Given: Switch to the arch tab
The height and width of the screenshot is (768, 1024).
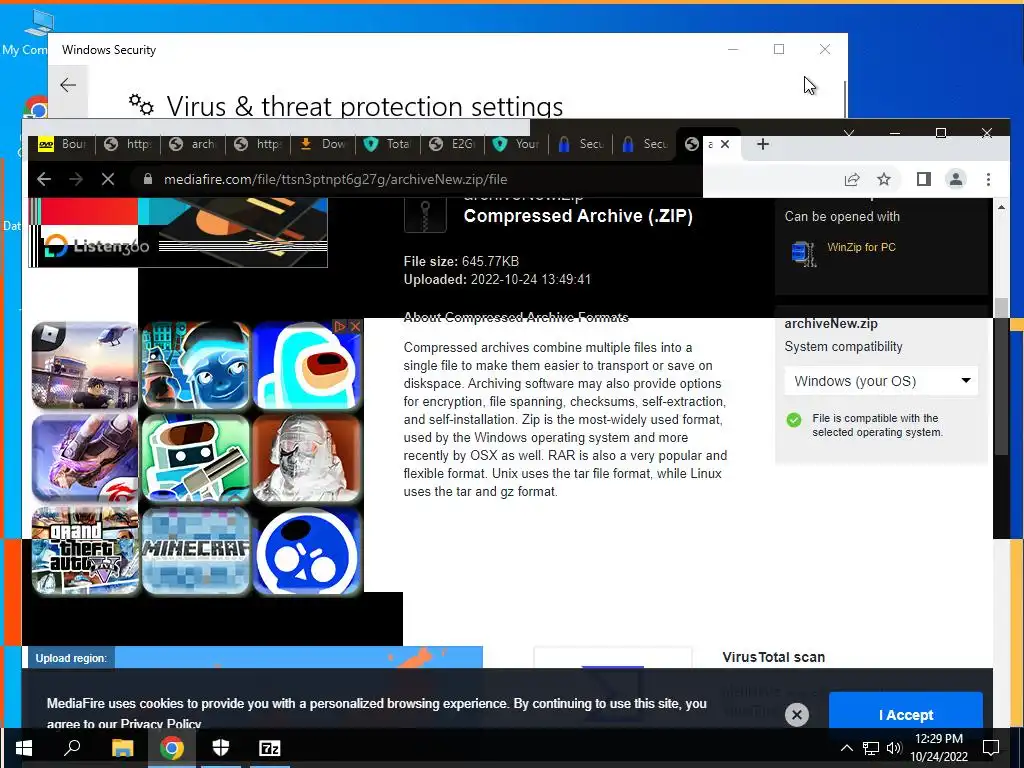Looking at the screenshot, I should click(x=192, y=144).
